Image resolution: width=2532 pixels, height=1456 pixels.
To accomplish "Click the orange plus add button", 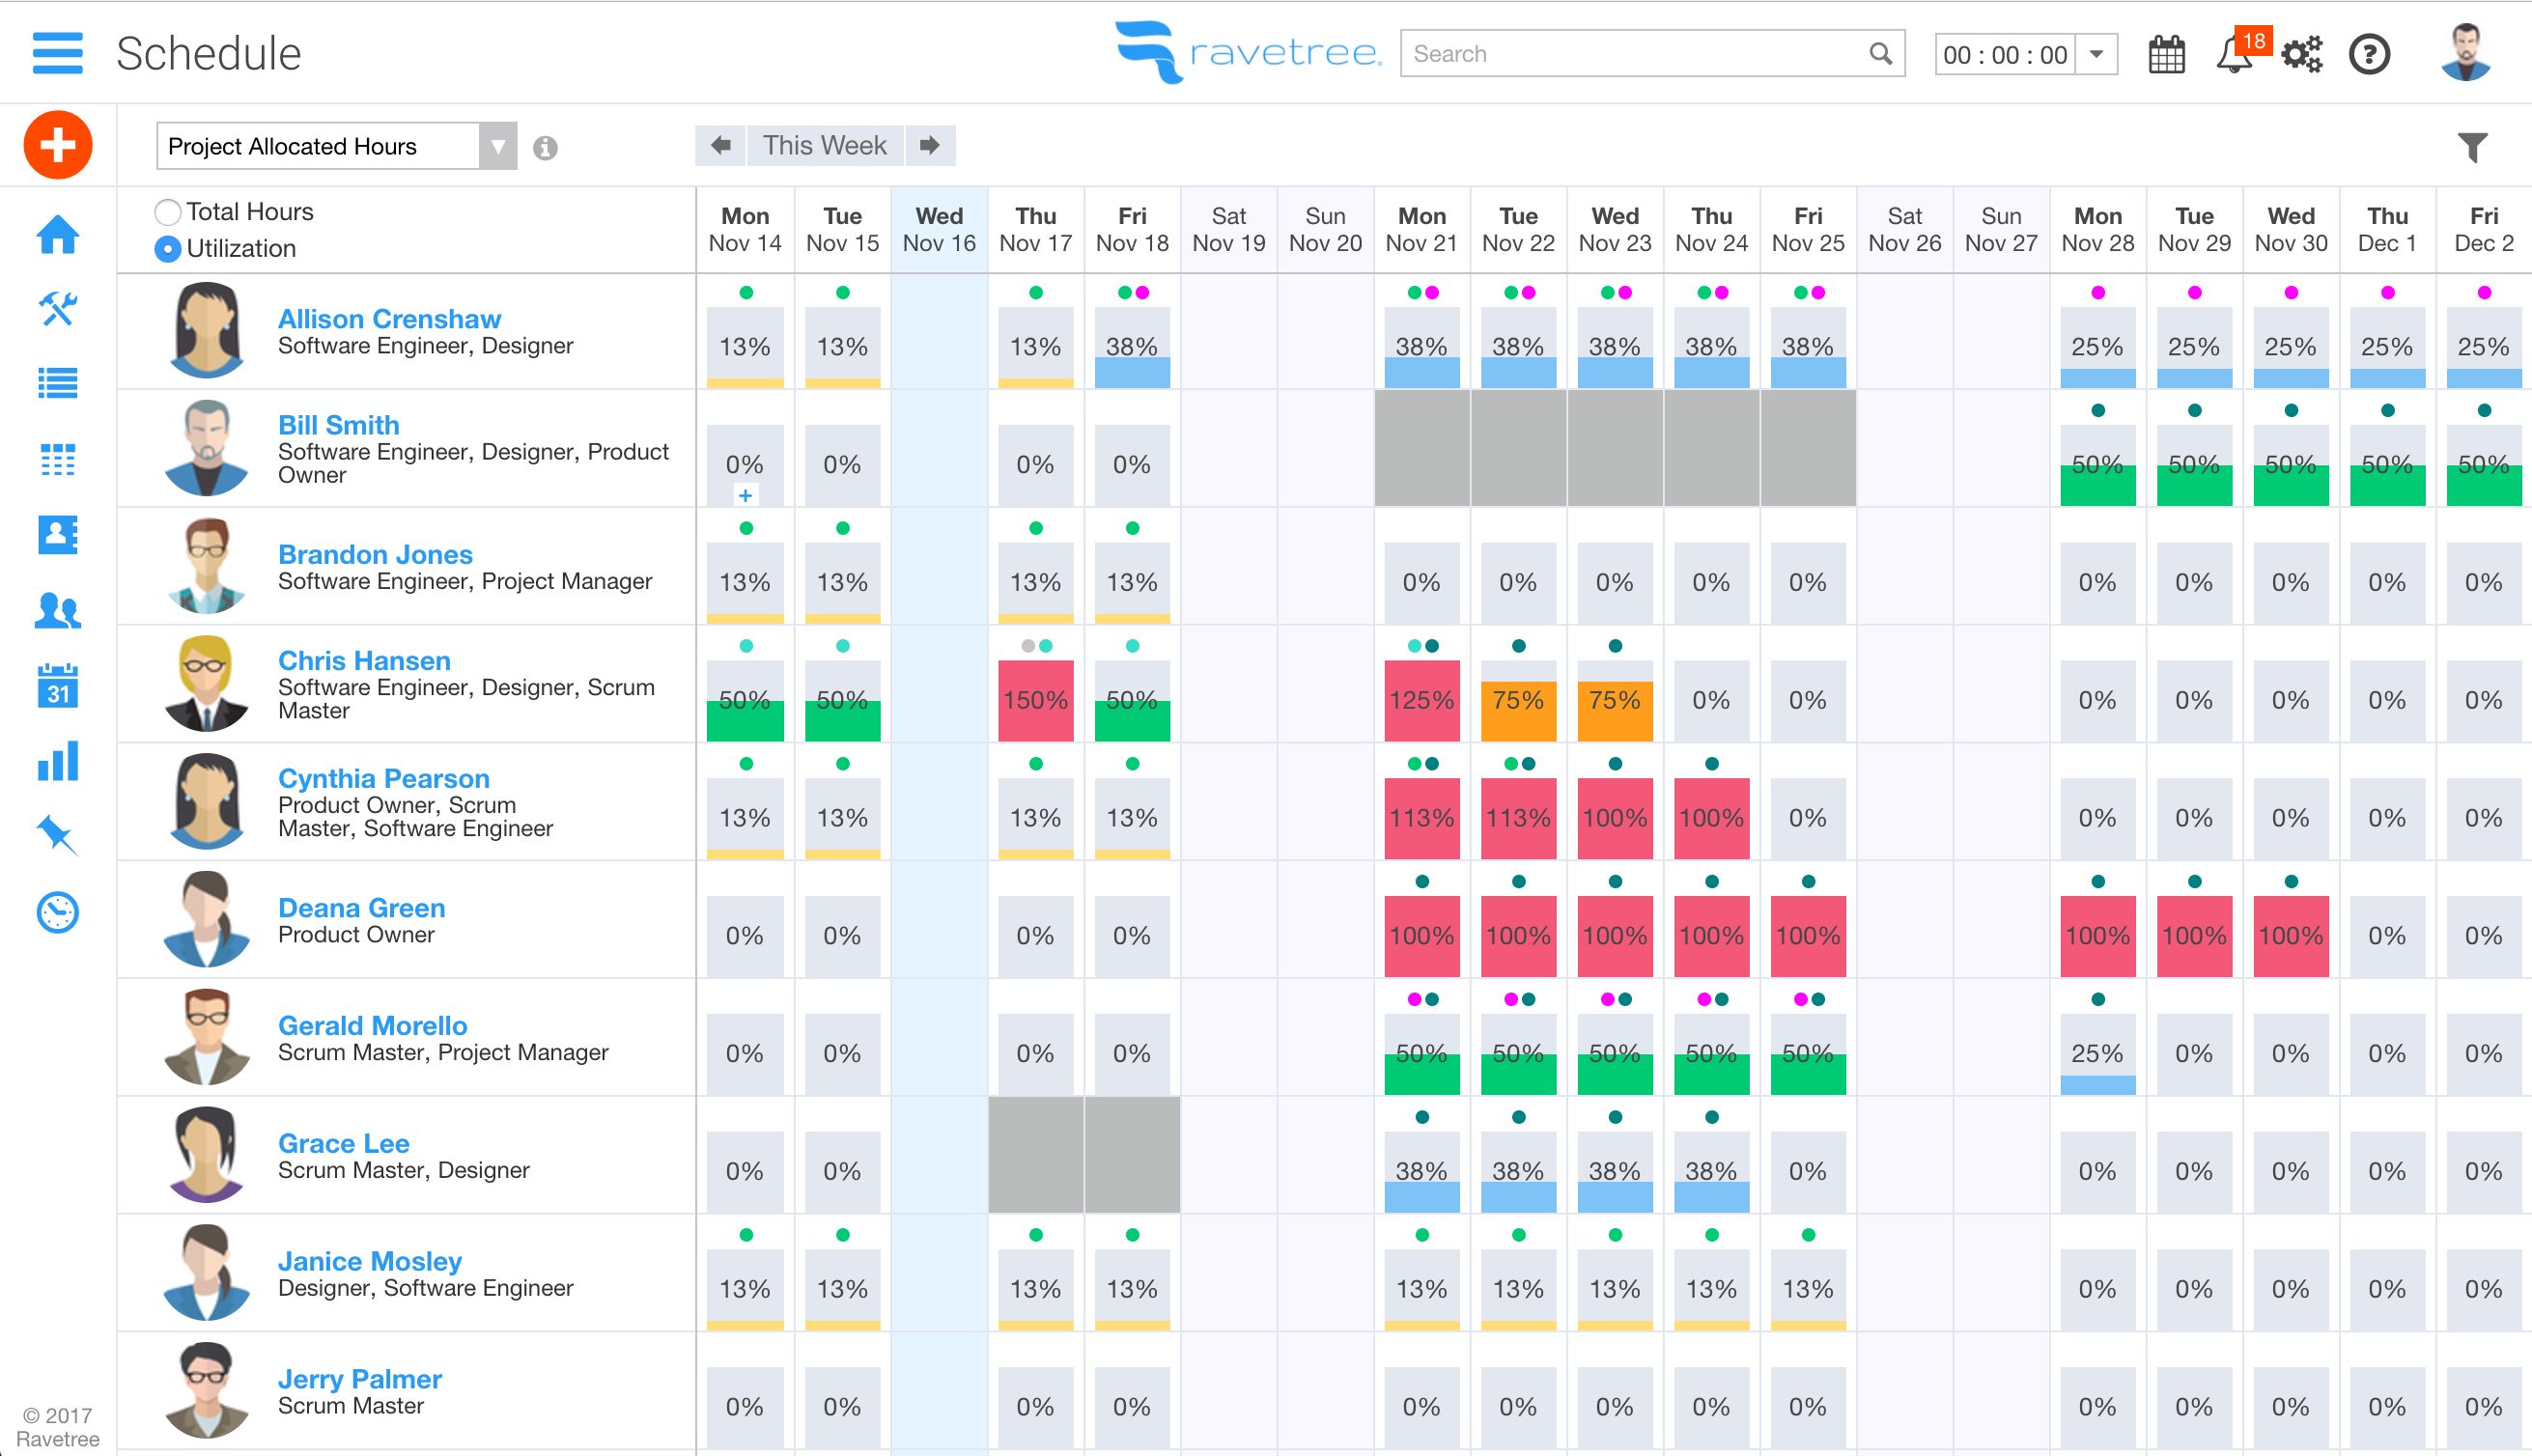I will (x=58, y=145).
